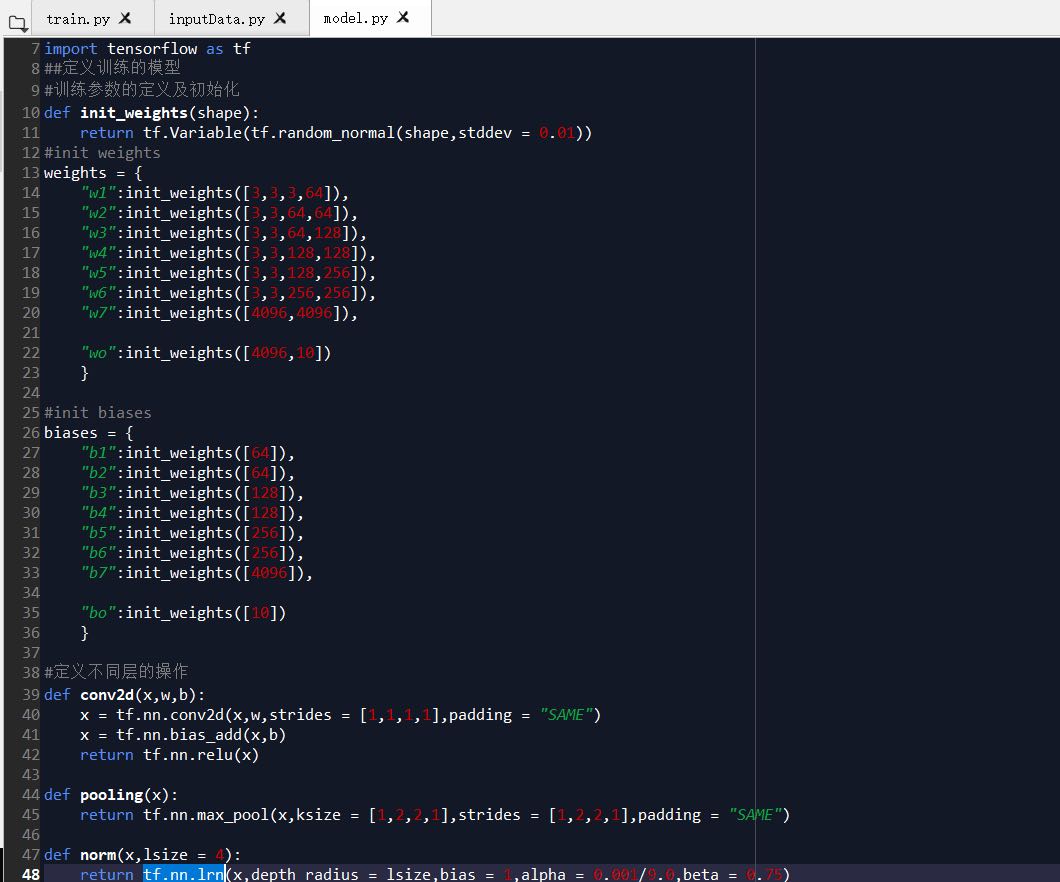Switch to the inputData.py tab

tap(216, 19)
